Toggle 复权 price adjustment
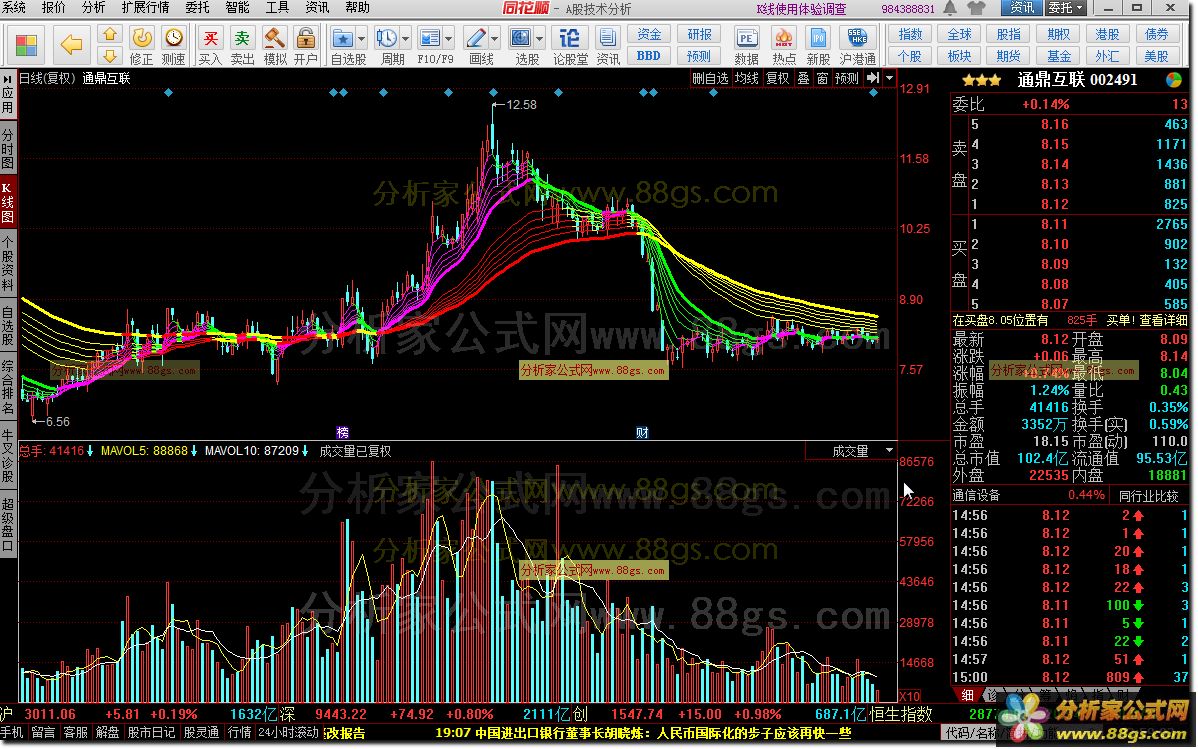 778,78
